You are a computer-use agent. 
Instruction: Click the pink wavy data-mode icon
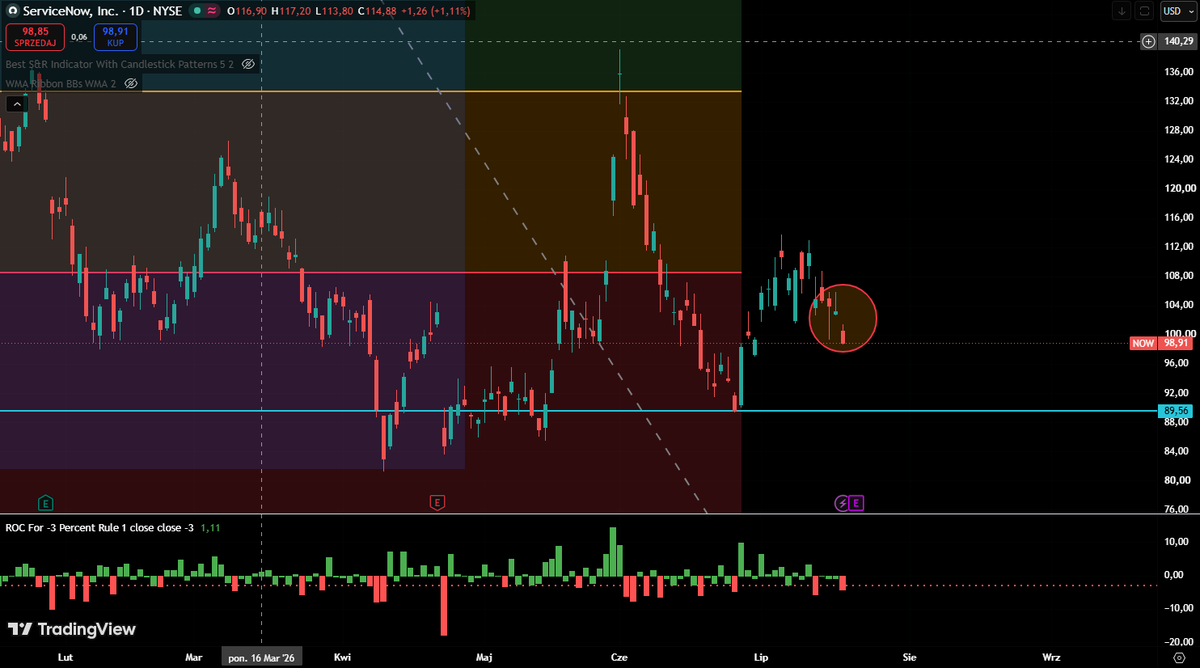pyautogui.click(x=213, y=10)
